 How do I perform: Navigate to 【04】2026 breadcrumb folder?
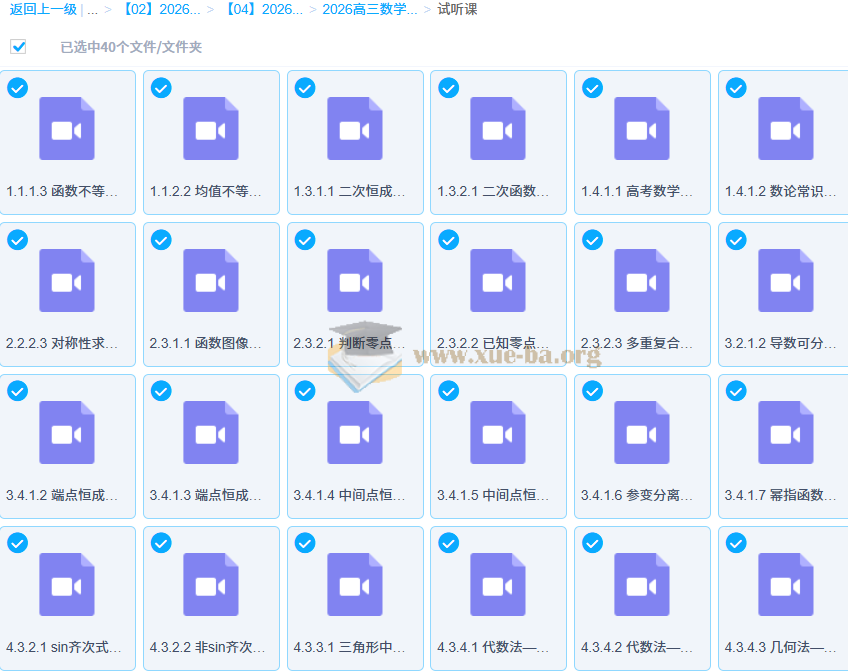point(262,9)
